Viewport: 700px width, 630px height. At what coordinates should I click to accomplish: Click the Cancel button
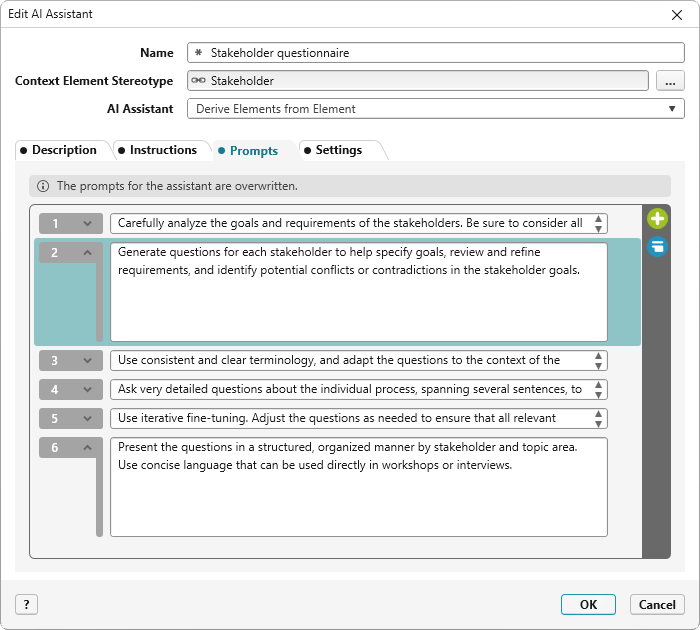(657, 605)
